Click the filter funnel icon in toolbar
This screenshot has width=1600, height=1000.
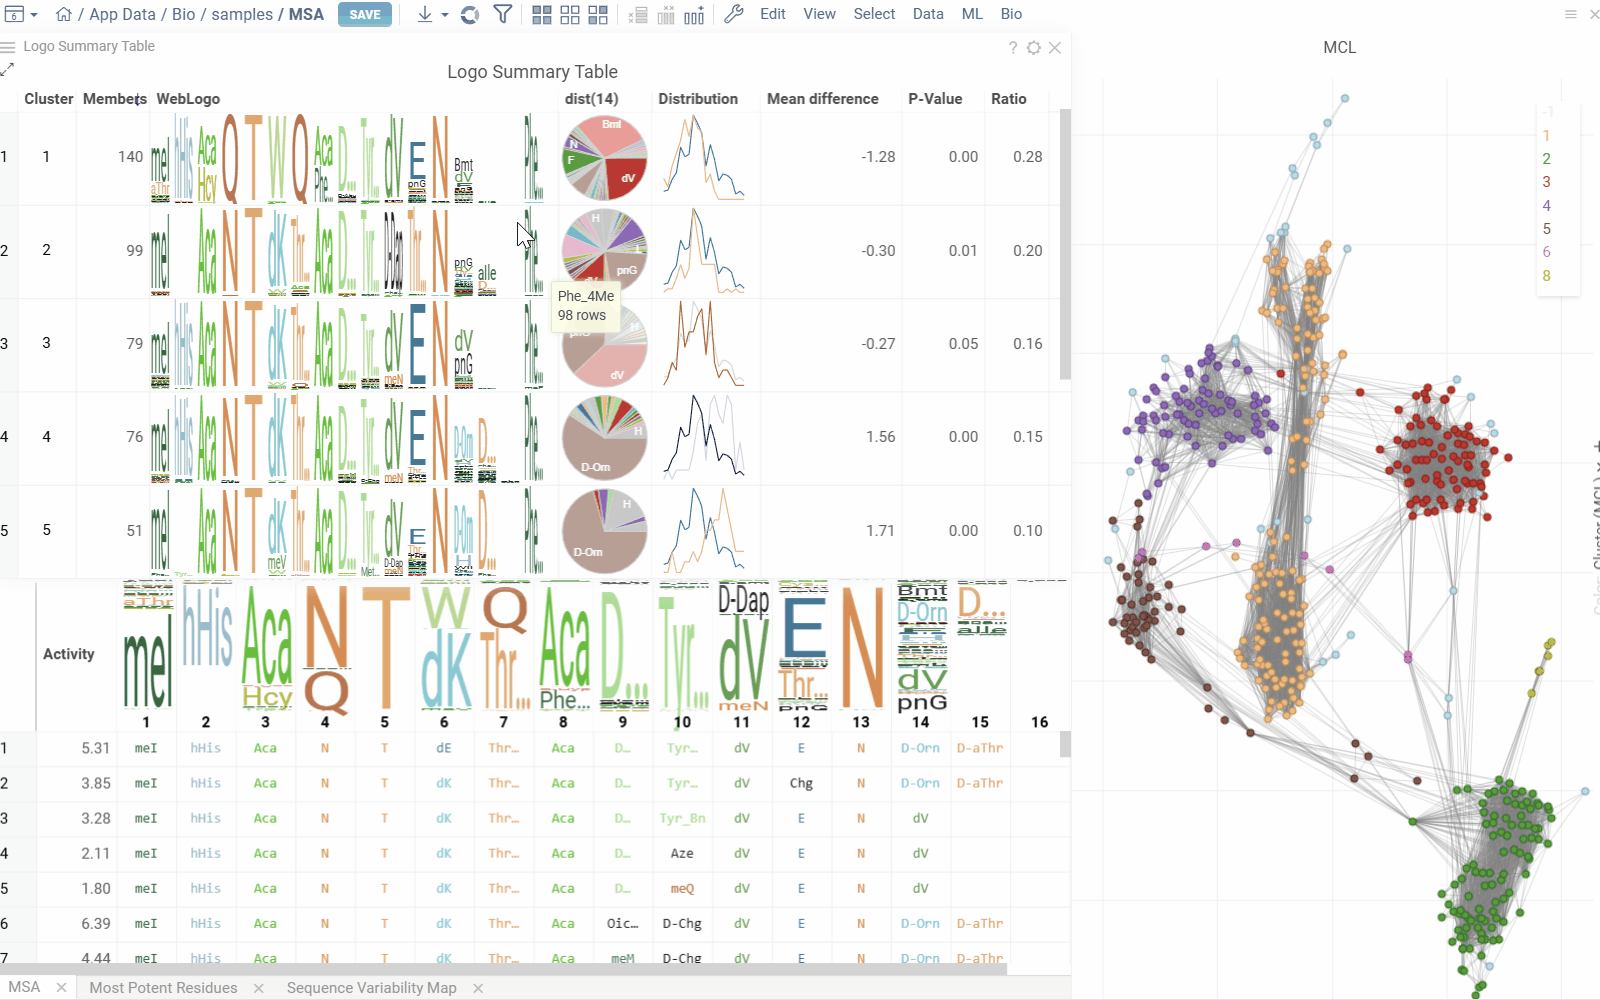(x=503, y=15)
